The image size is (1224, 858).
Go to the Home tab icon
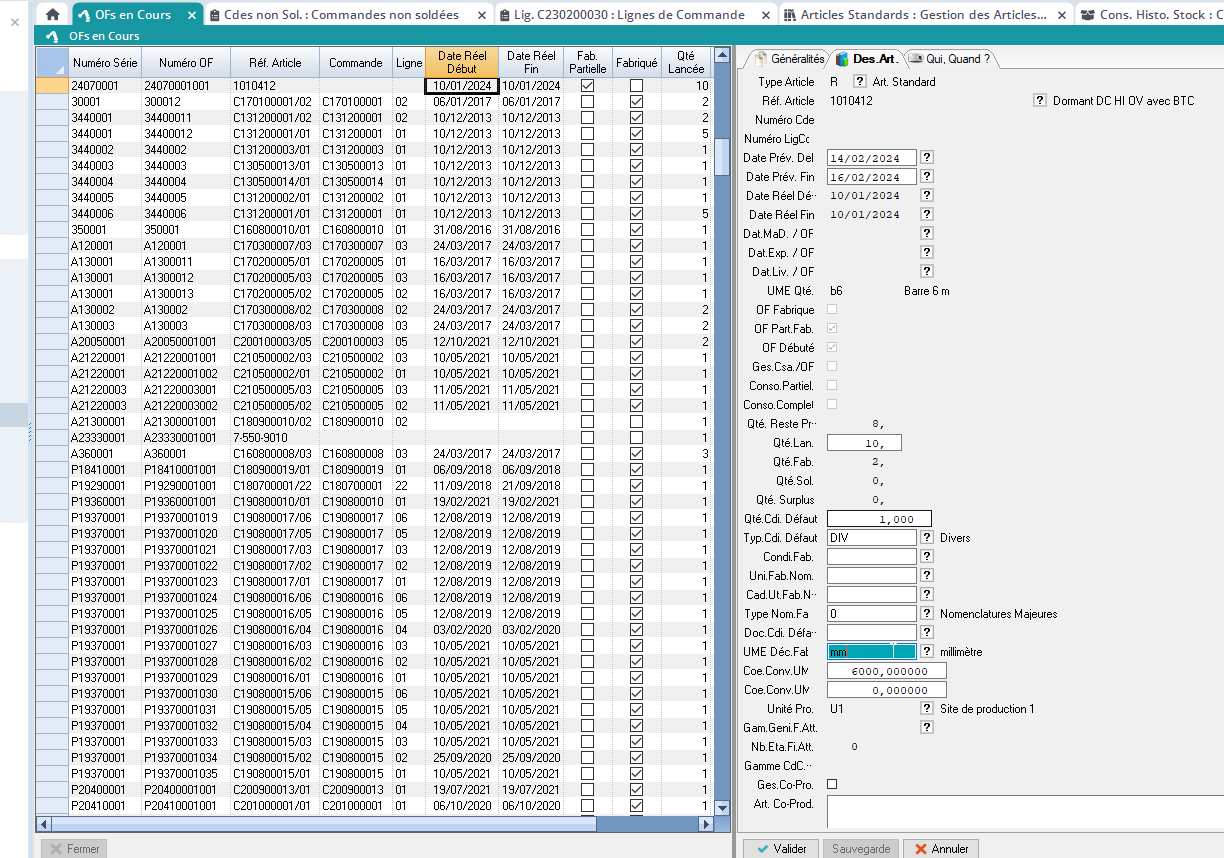coord(53,15)
